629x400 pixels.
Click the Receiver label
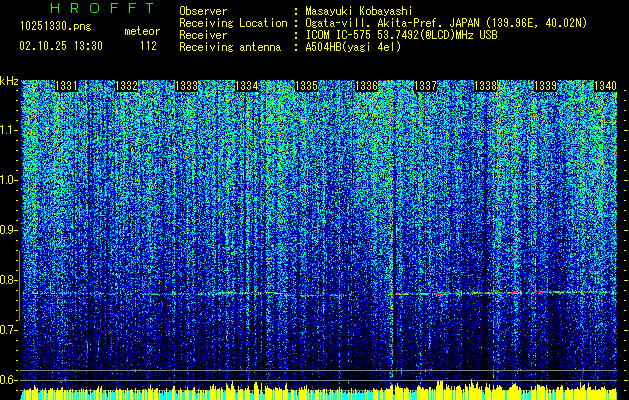(203, 35)
